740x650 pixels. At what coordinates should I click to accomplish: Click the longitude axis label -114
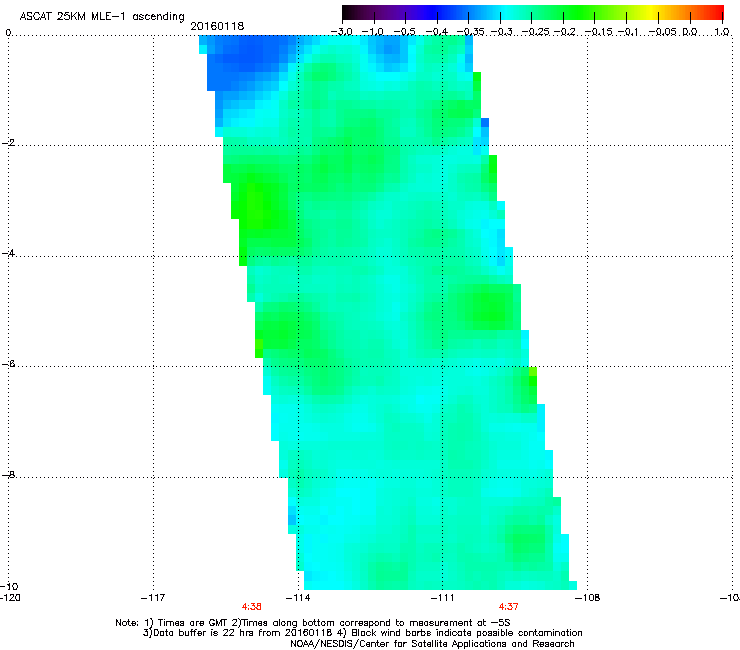click(x=298, y=598)
